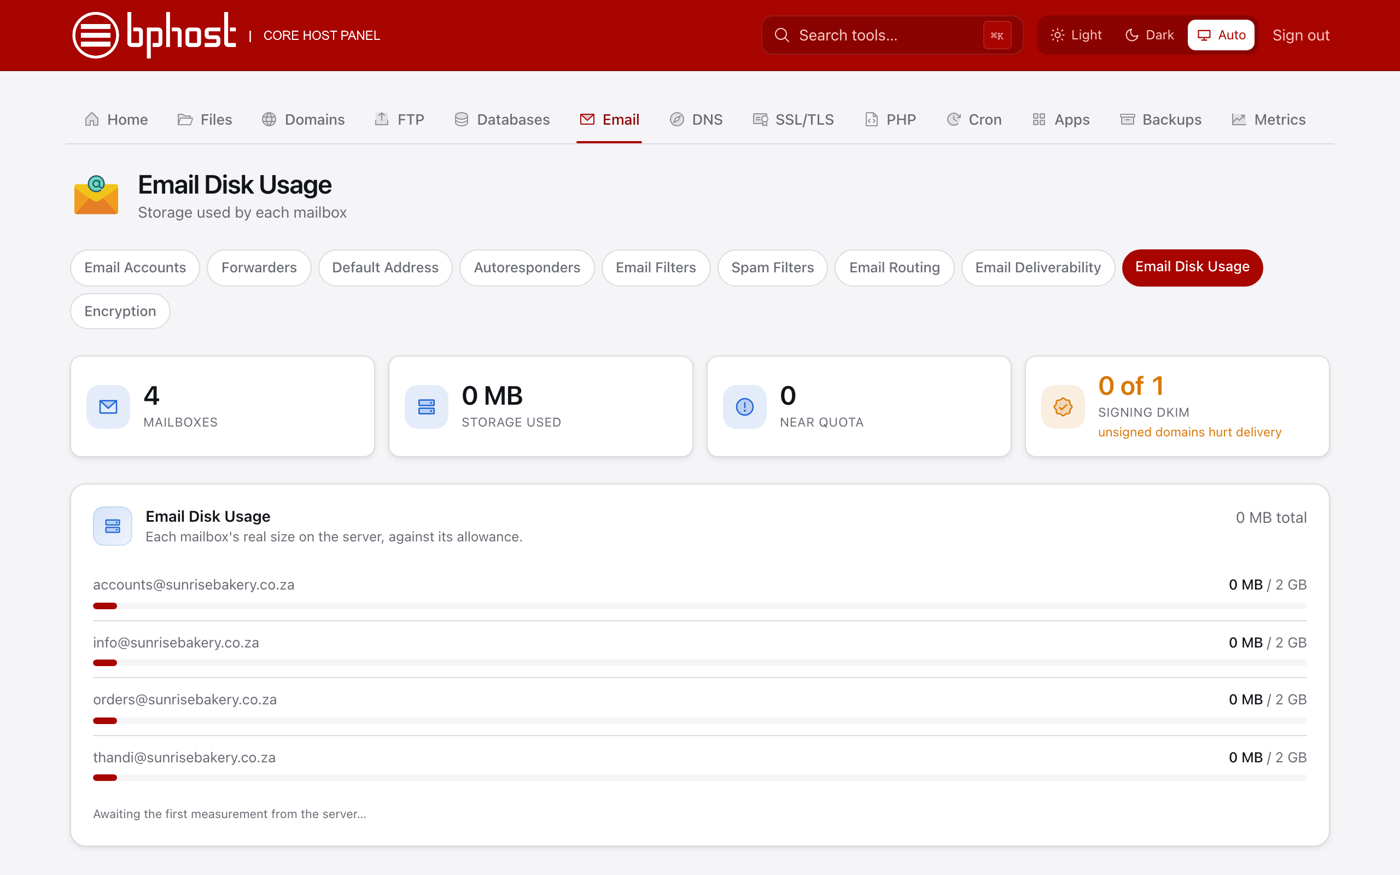Open the Autoresponders section
Viewport: 1400px width, 875px height.
coord(527,268)
